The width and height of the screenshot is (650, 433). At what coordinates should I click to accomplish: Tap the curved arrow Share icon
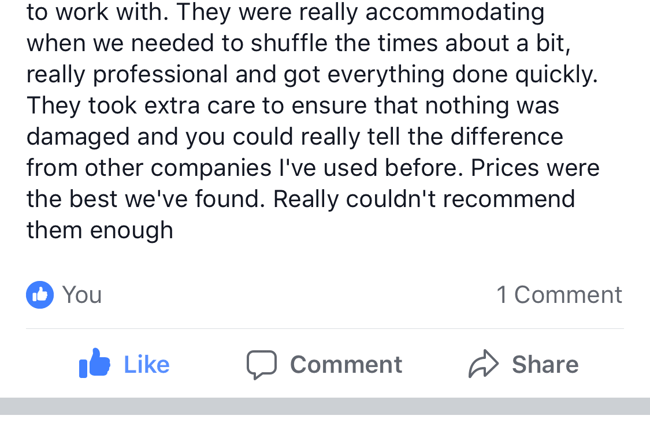(x=483, y=364)
